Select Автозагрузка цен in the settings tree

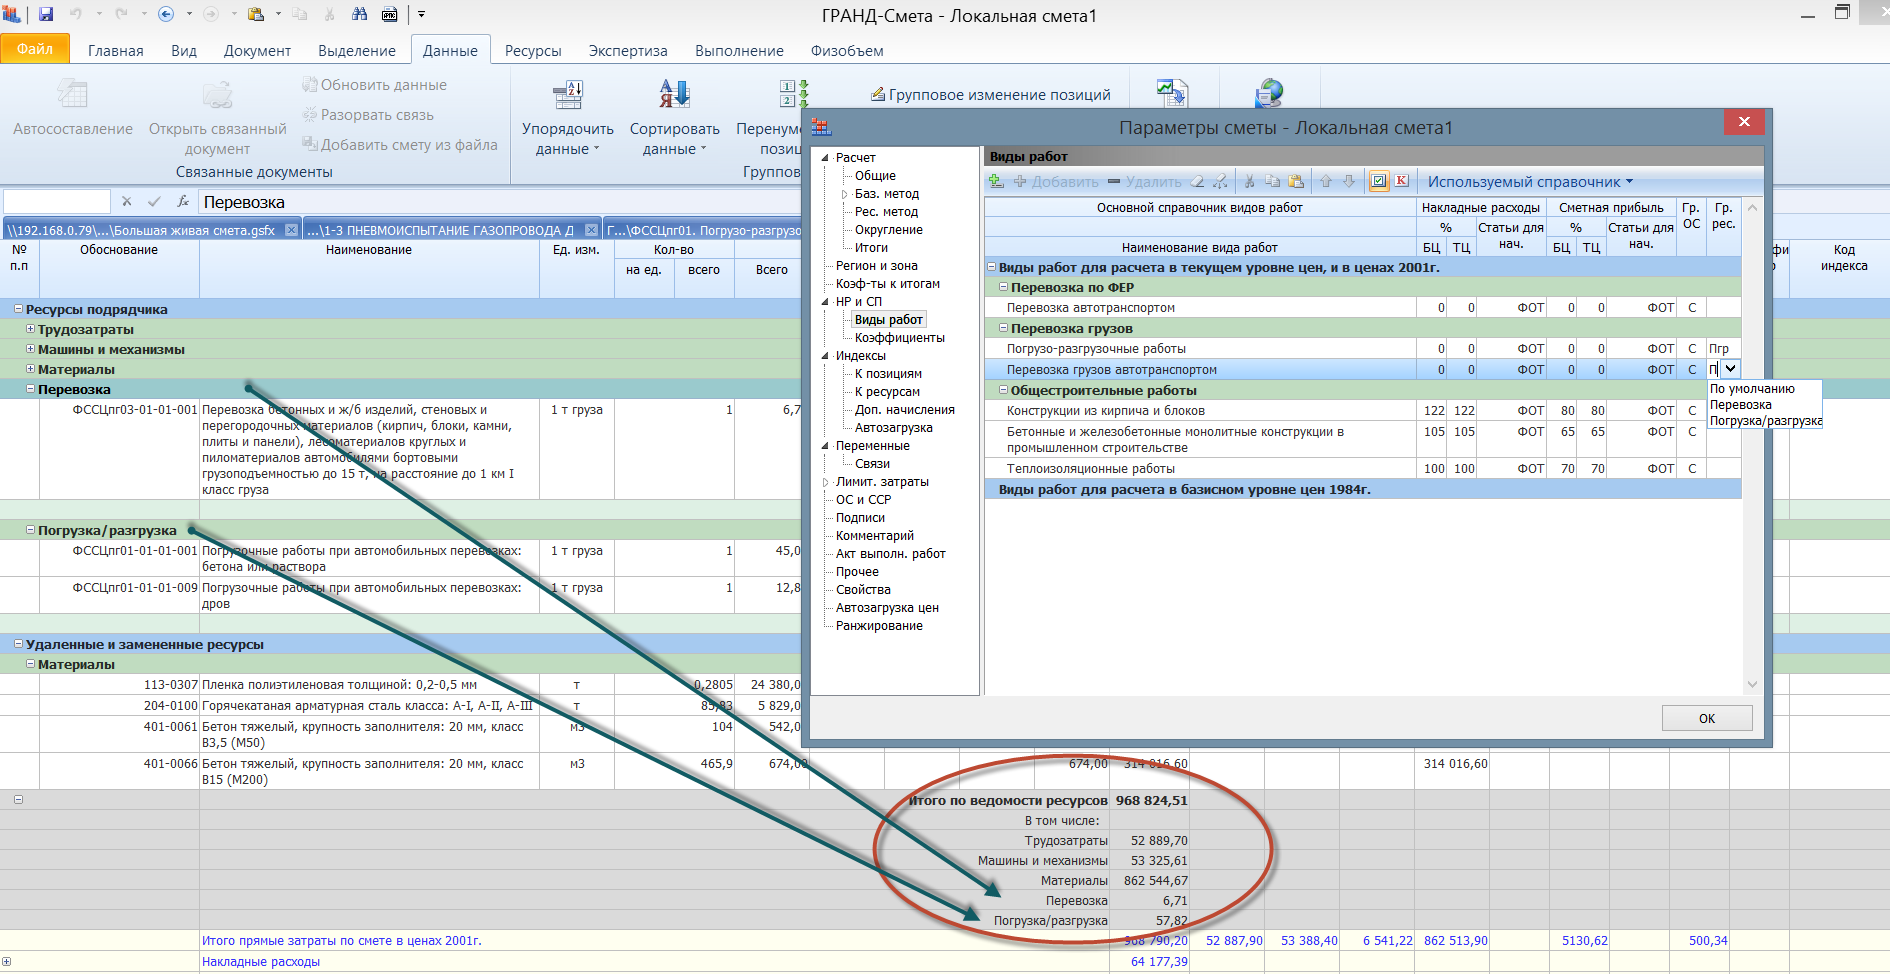click(887, 608)
